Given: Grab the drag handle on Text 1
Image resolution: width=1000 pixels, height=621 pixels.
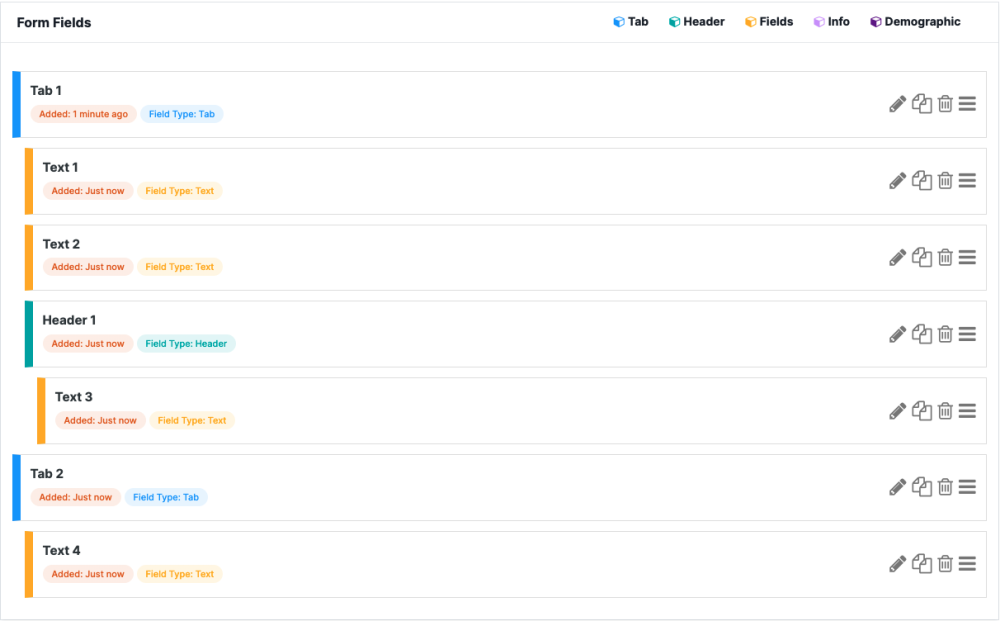Looking at the screenshot, I should pos(967,180).
